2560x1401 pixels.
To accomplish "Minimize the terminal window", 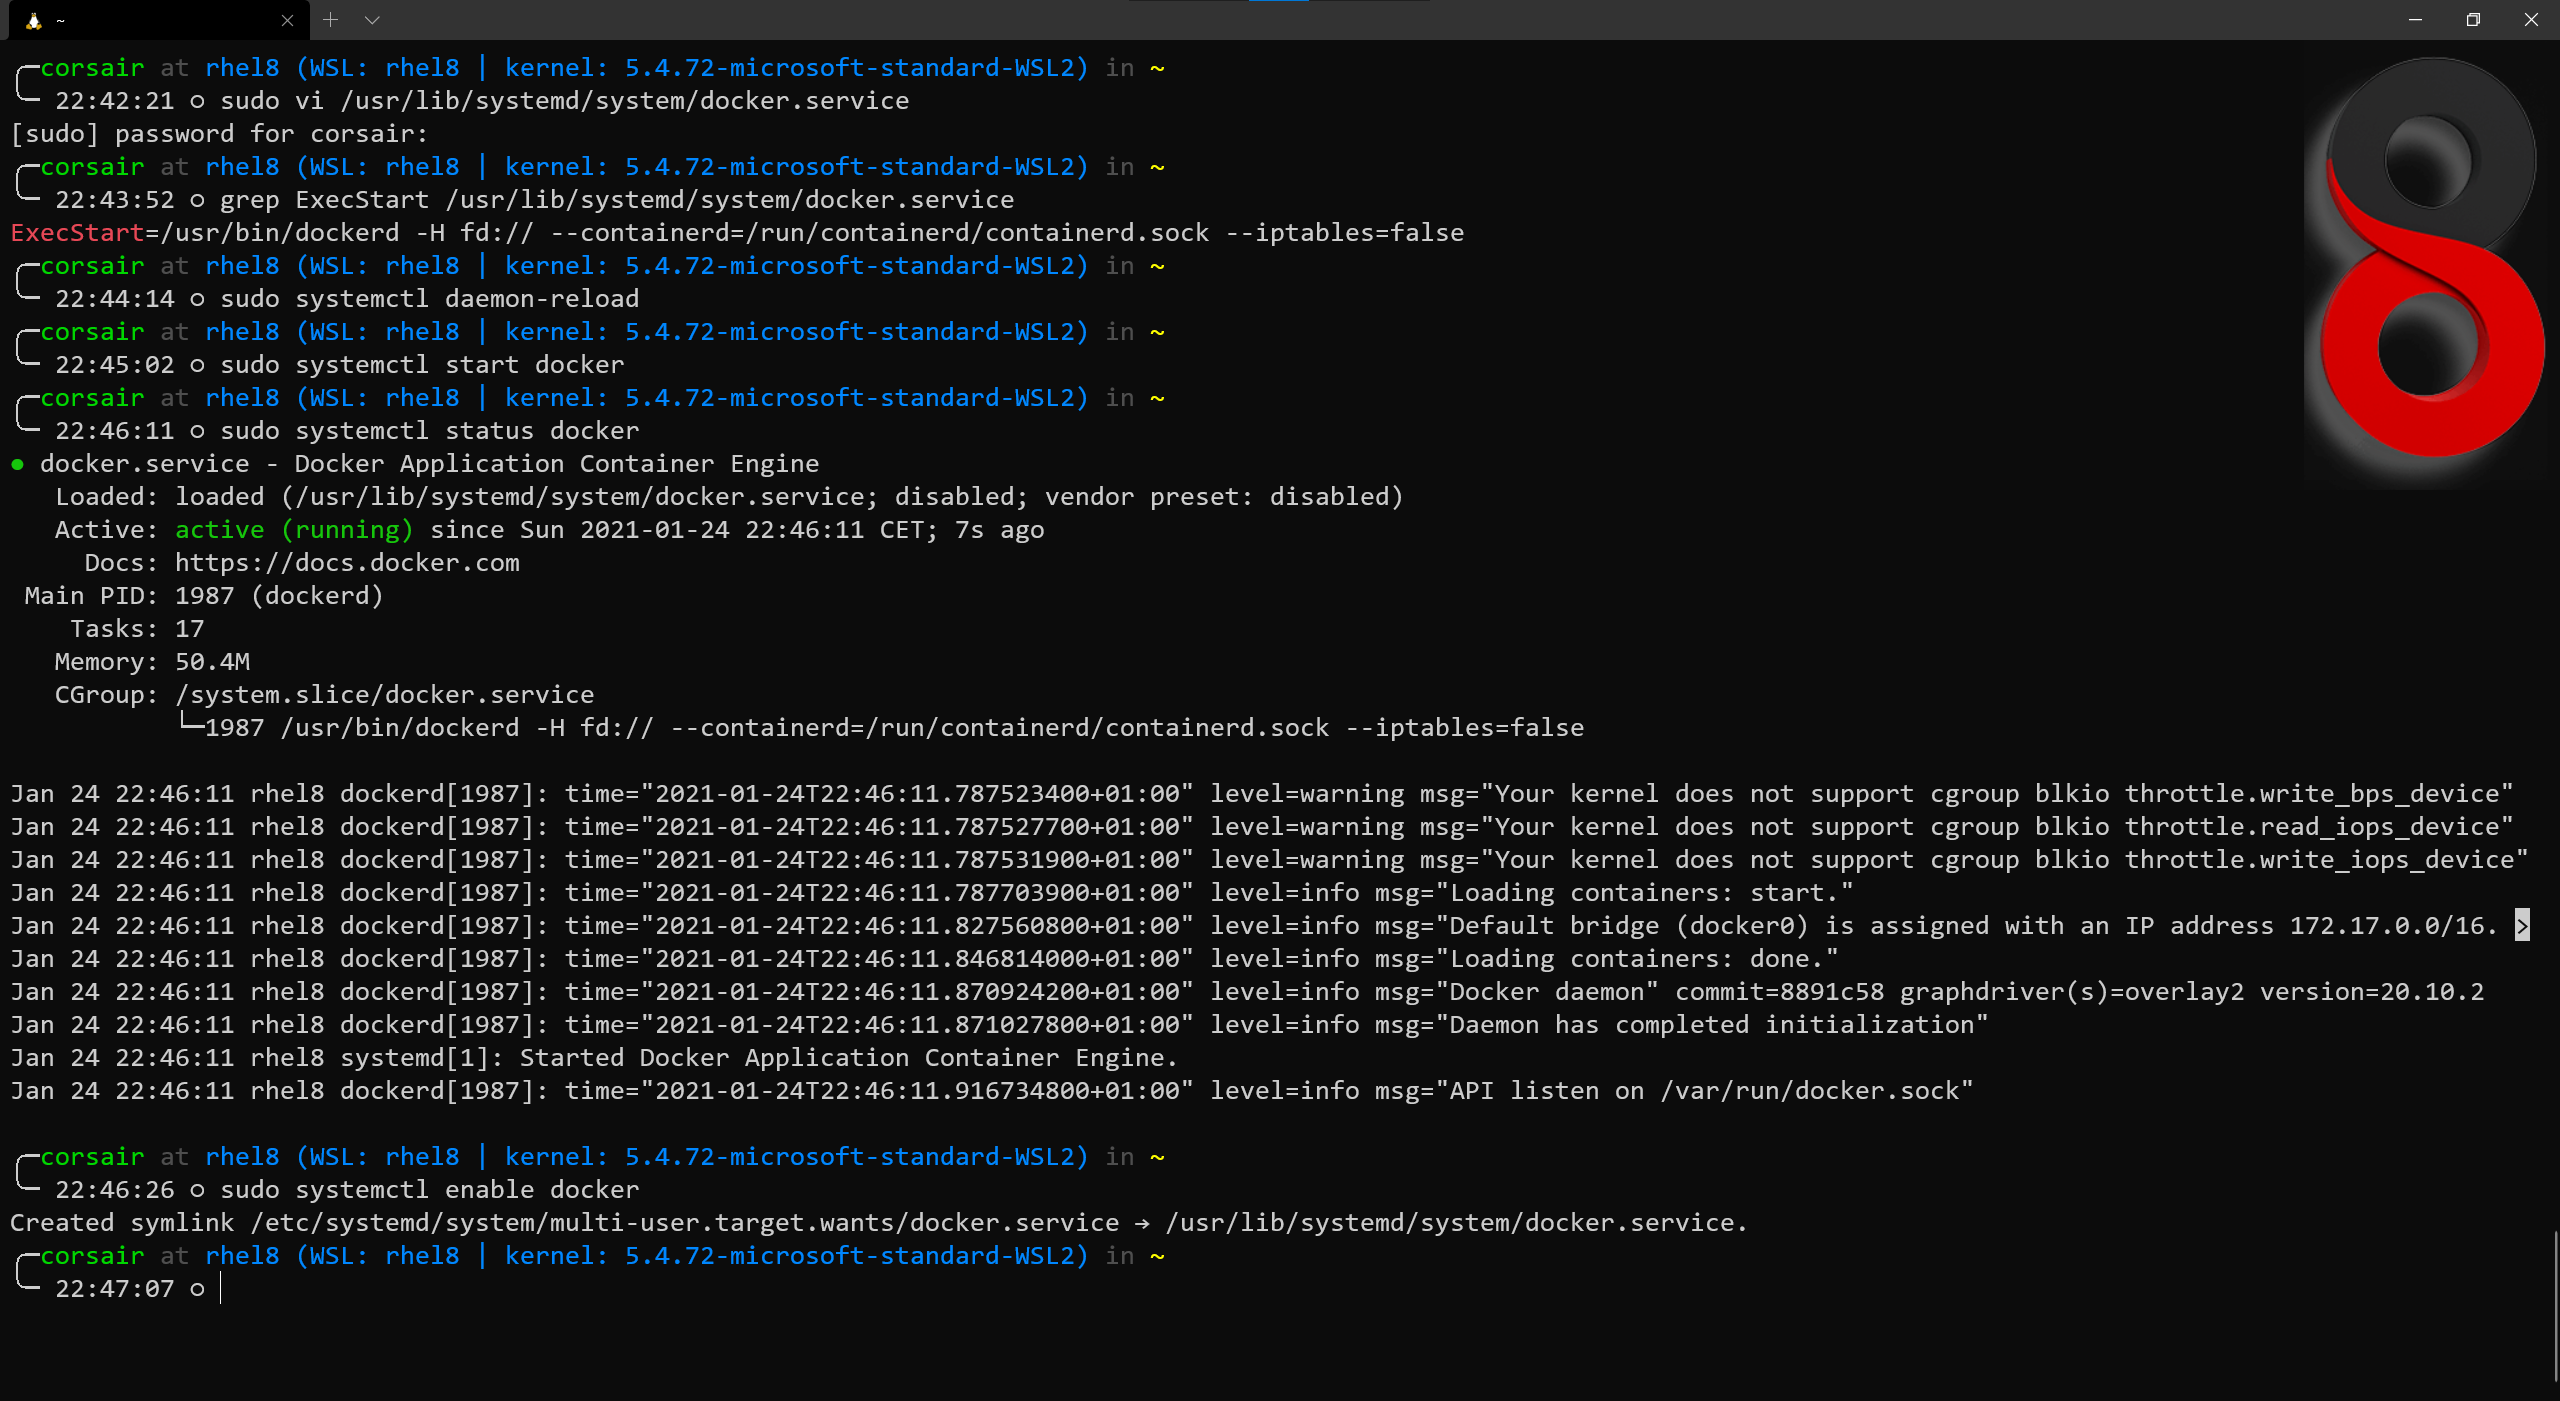I will [2415, 20].
